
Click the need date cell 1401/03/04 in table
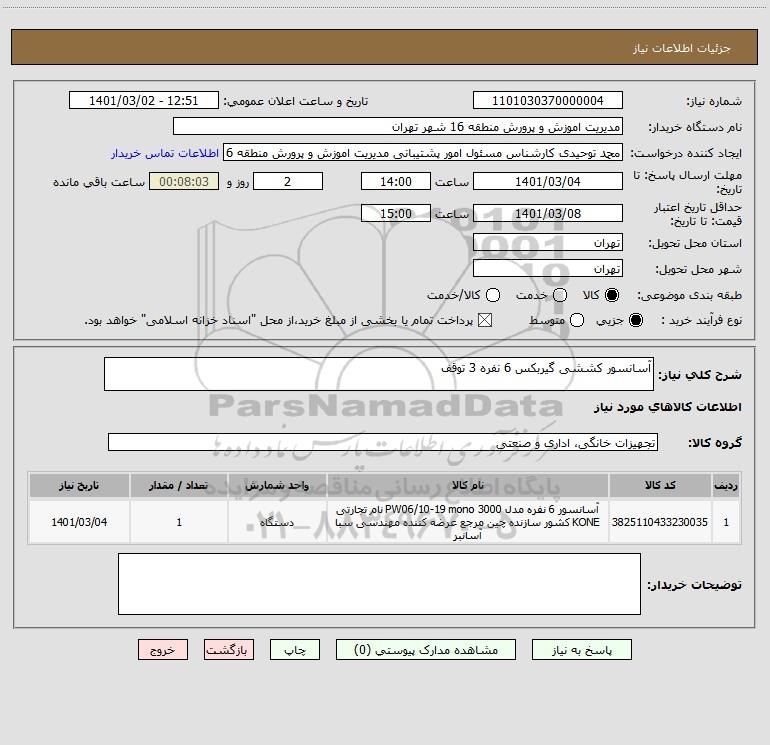[79, 522]
